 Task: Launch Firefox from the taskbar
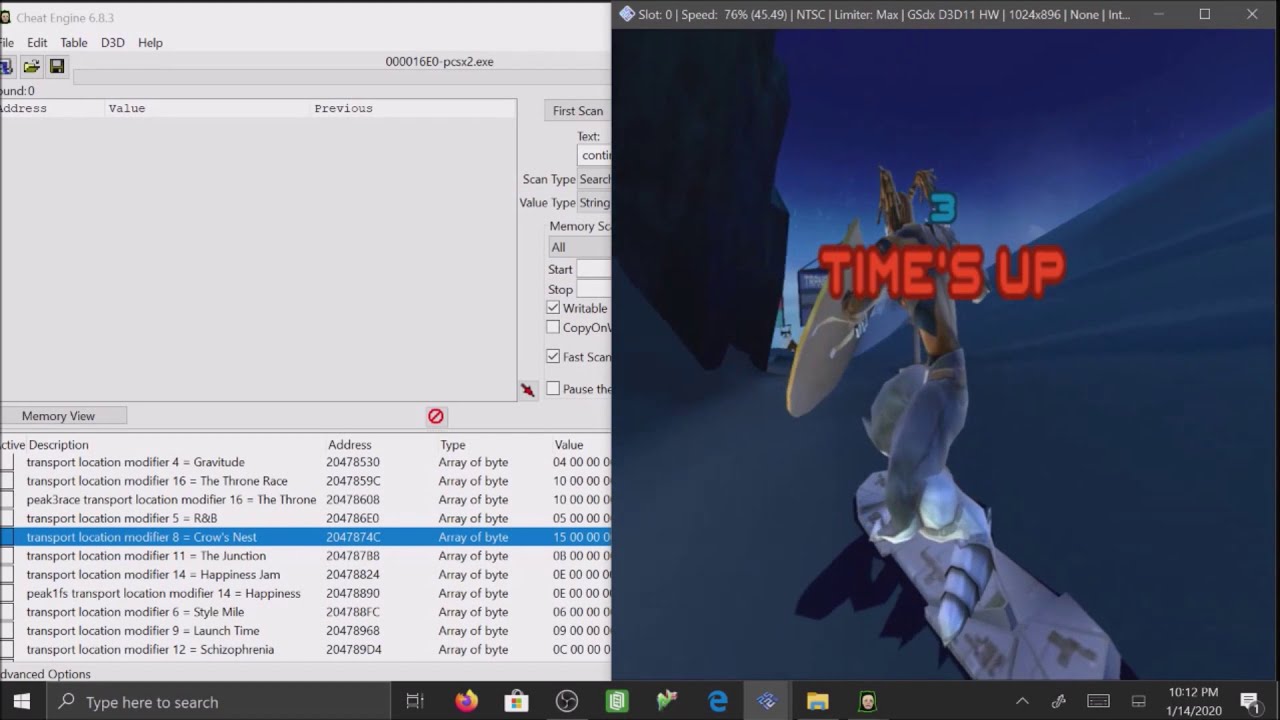click(x=466, y=702)
